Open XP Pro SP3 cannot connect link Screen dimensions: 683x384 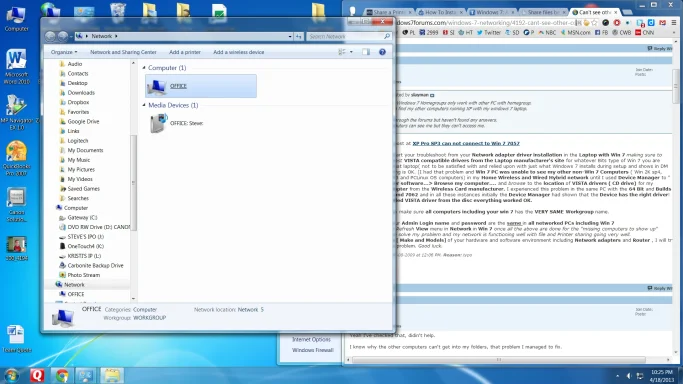[466, 143]
